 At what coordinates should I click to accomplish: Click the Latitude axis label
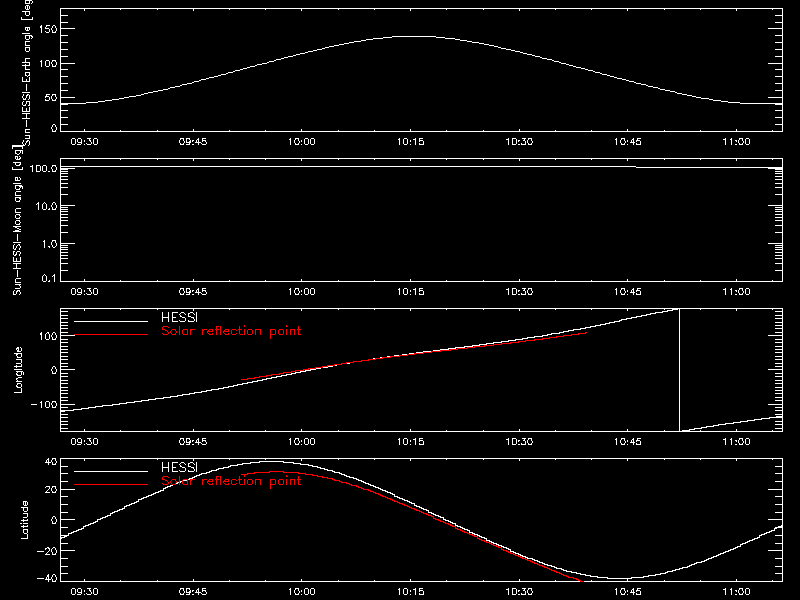(24, 520)
